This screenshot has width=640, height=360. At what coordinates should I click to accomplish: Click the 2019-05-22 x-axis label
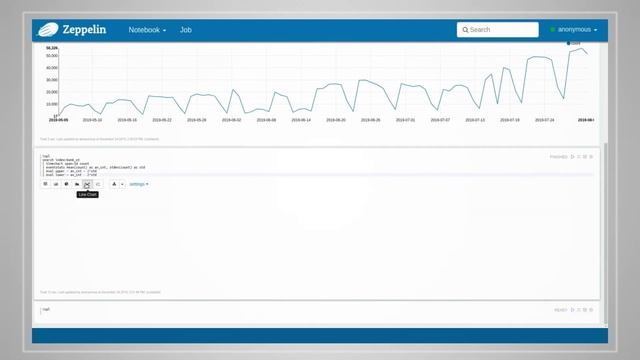(x=162, y=120)
